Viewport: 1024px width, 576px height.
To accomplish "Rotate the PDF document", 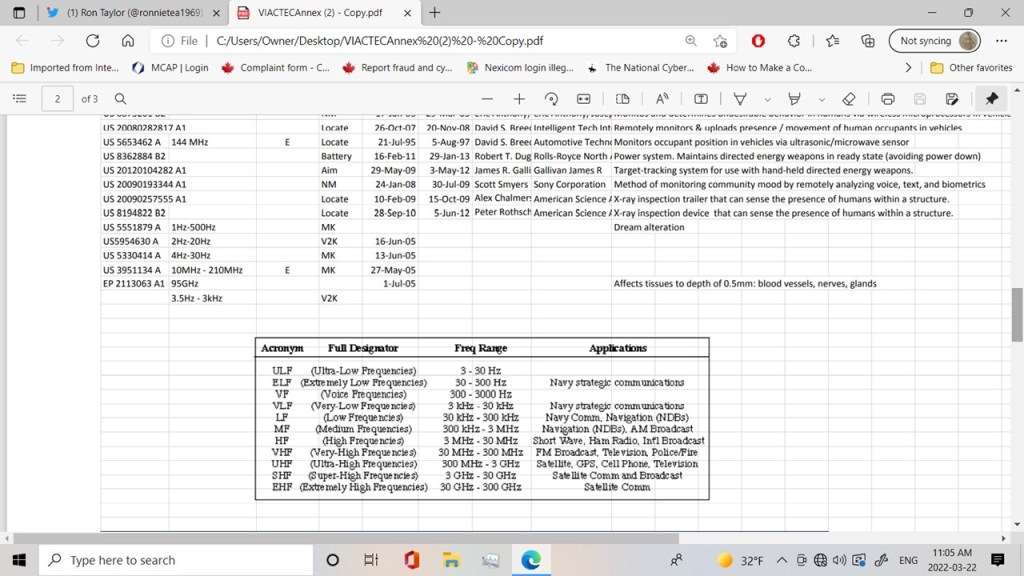I will click(x=551, y=99).
